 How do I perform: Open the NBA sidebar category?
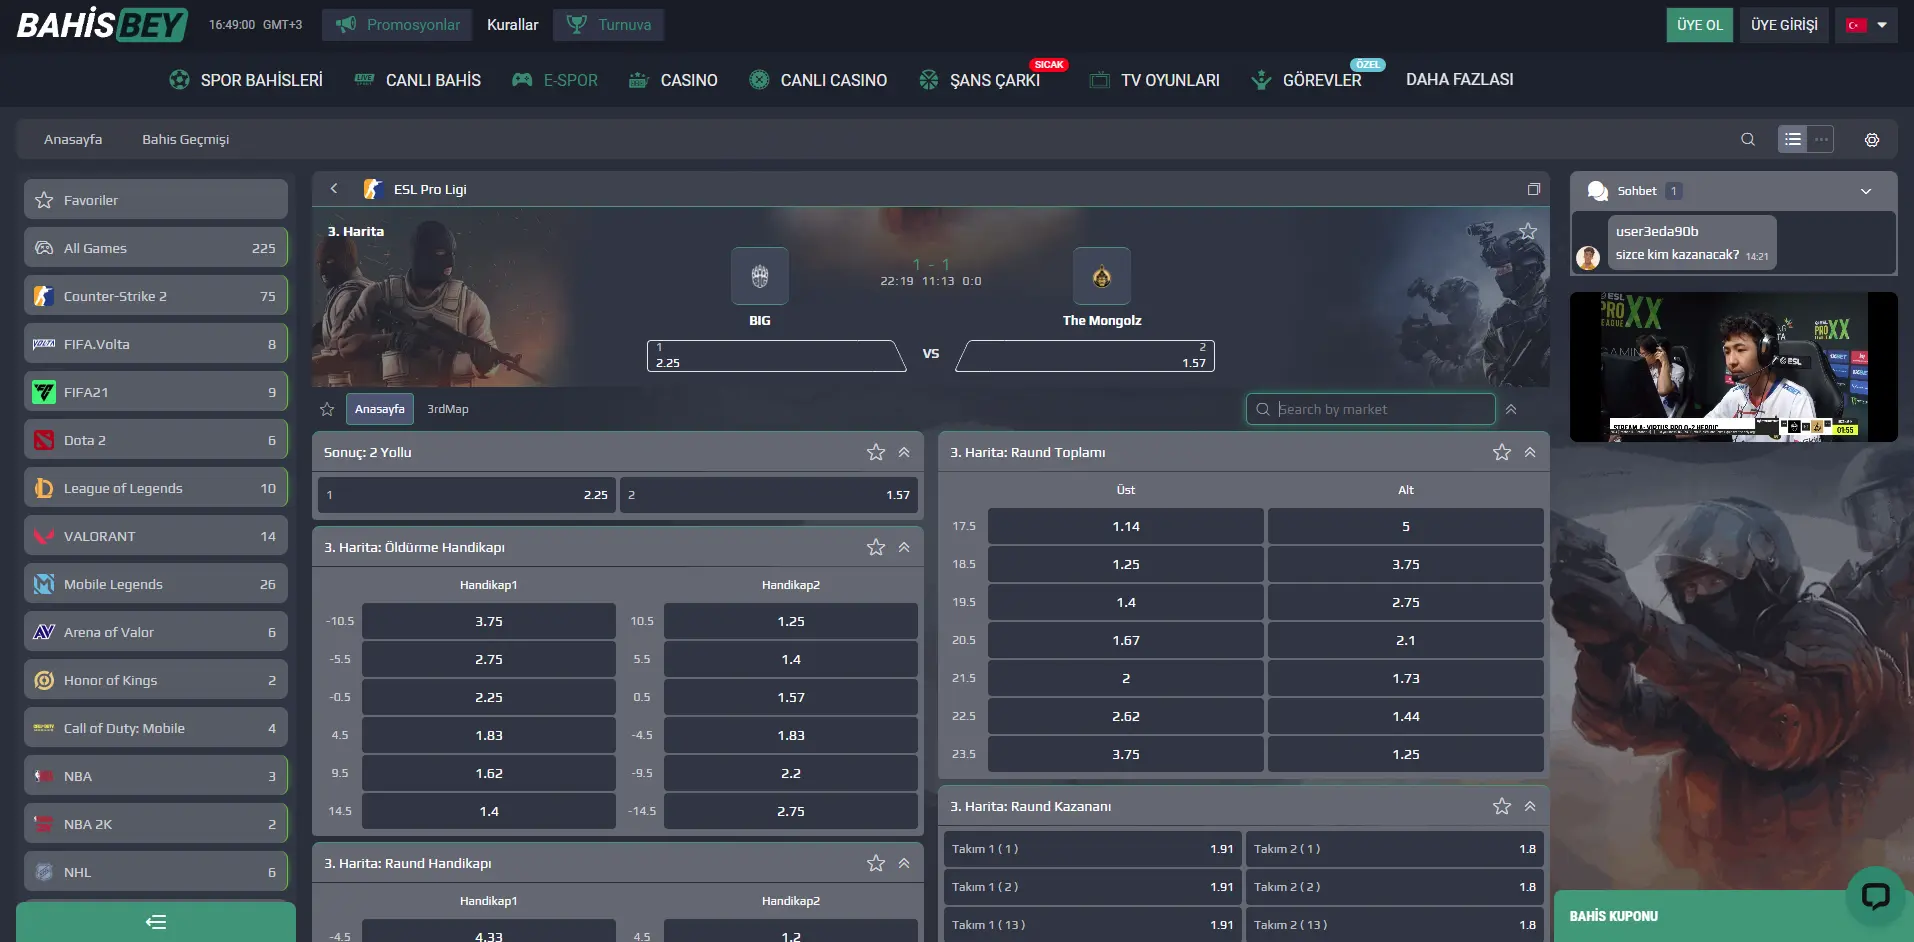[156, 776]
